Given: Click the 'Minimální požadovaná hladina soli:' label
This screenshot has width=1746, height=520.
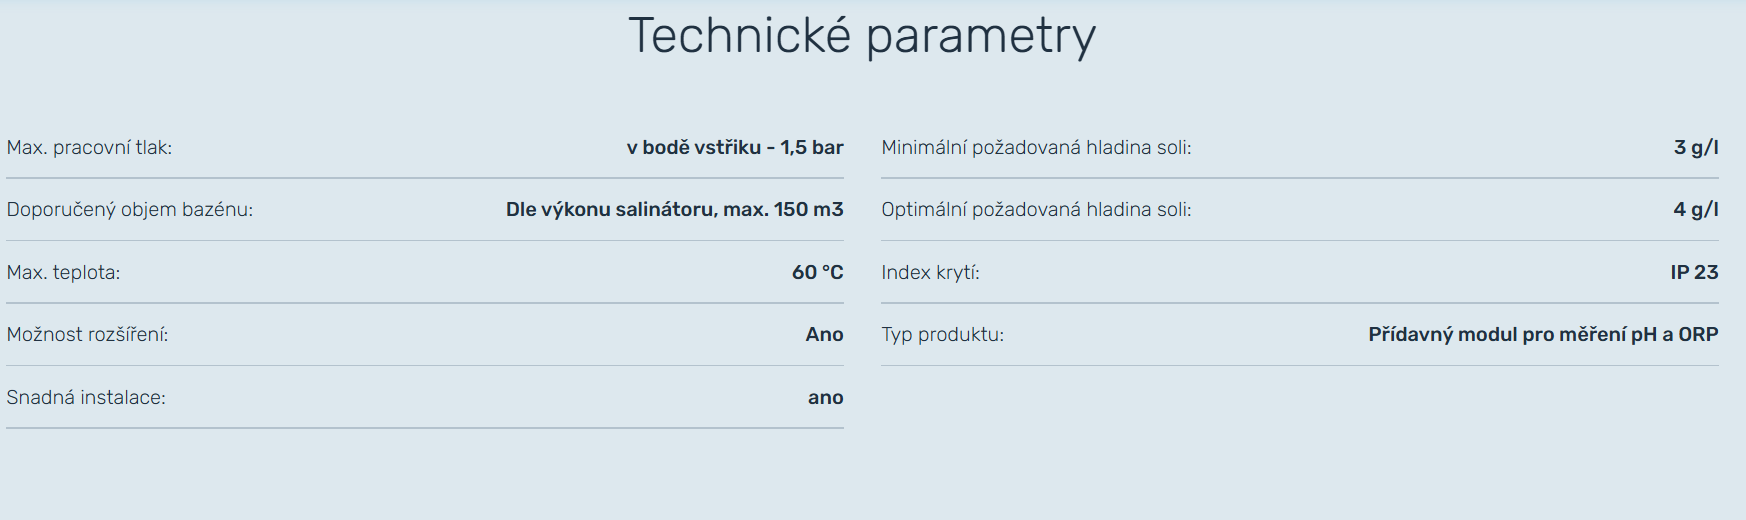Looking at the screenshot, I should (x=1036, y=148).
